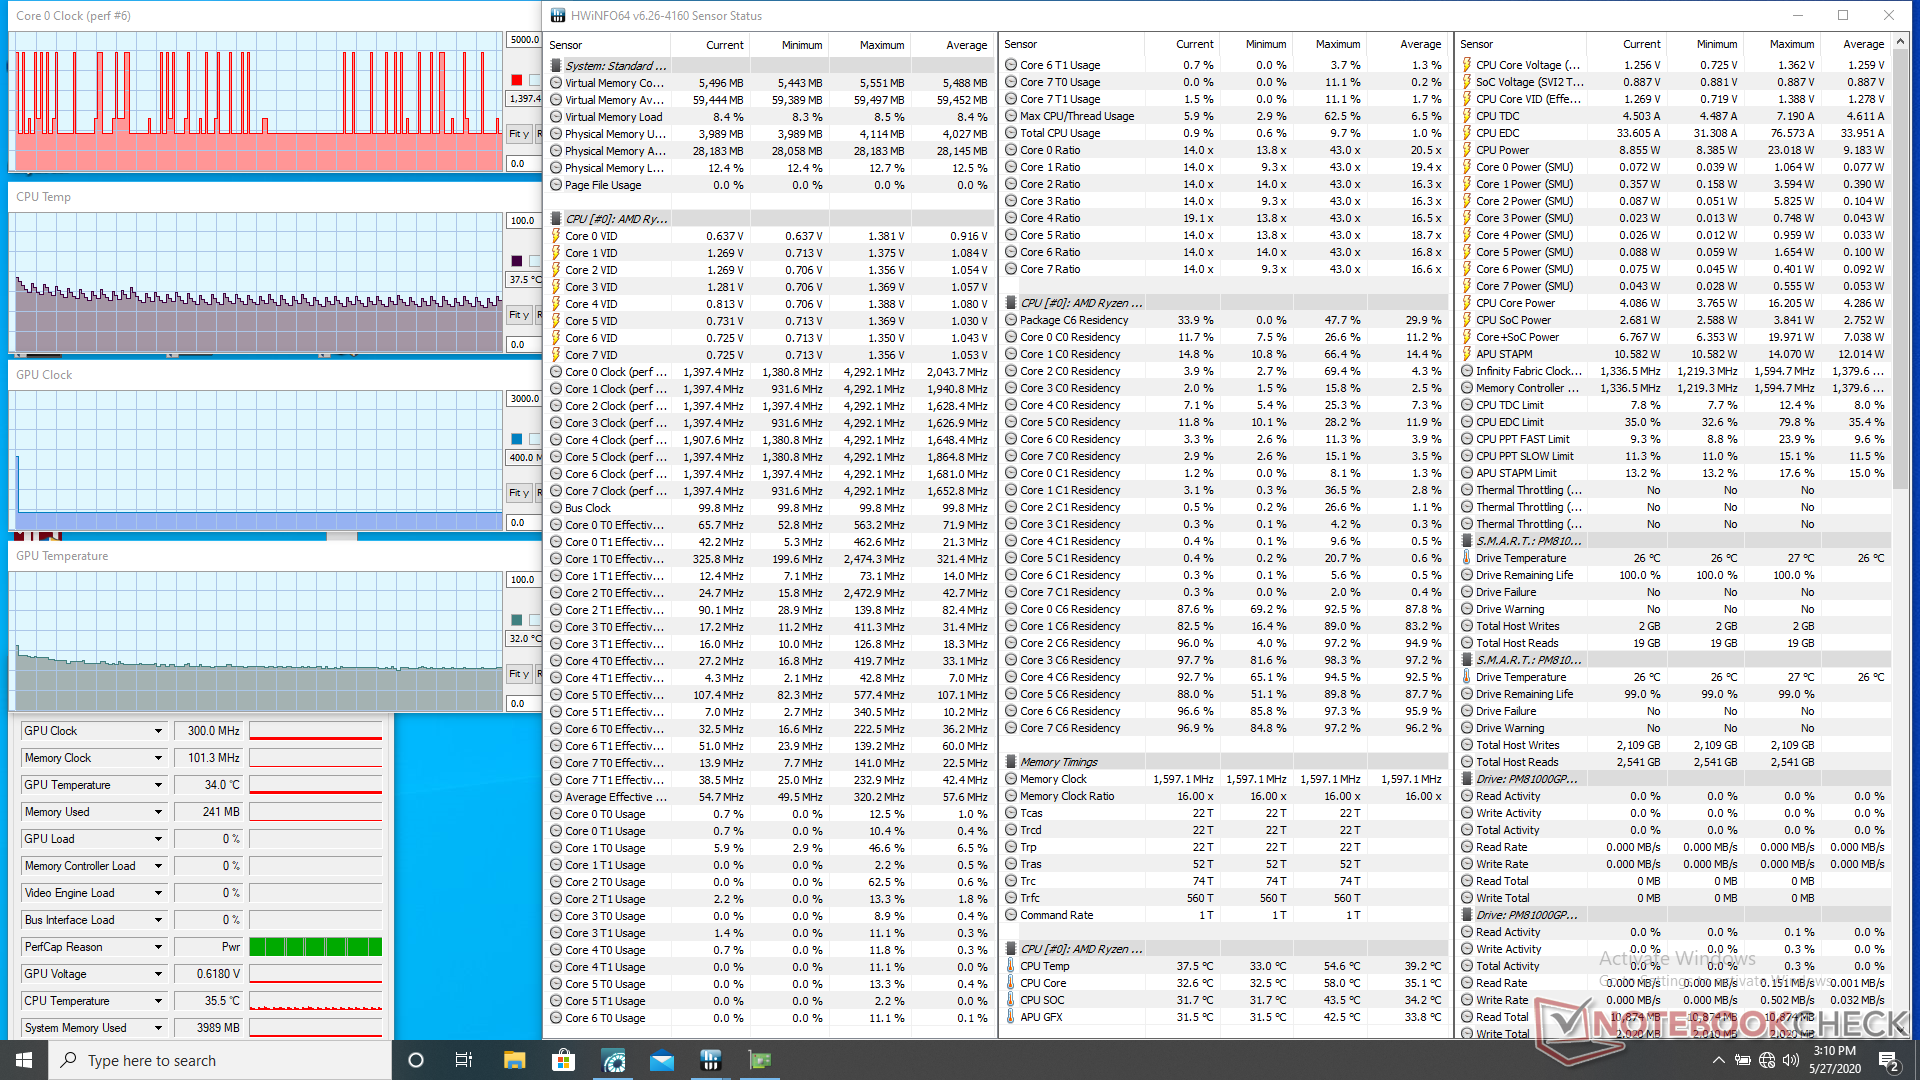Click the clock icon beside Page File Usage

coord(556,185)
